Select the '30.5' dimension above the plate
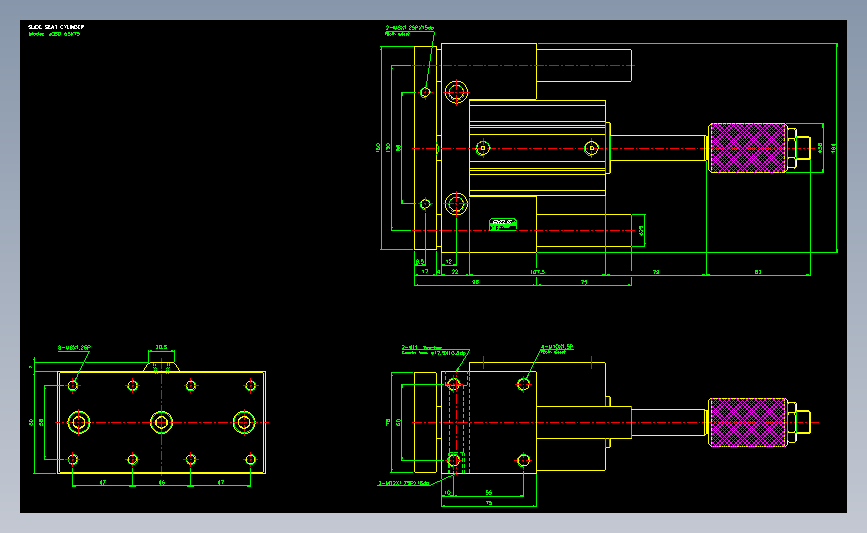The height and width of the screenshot is (533, 867). [161, 347]
